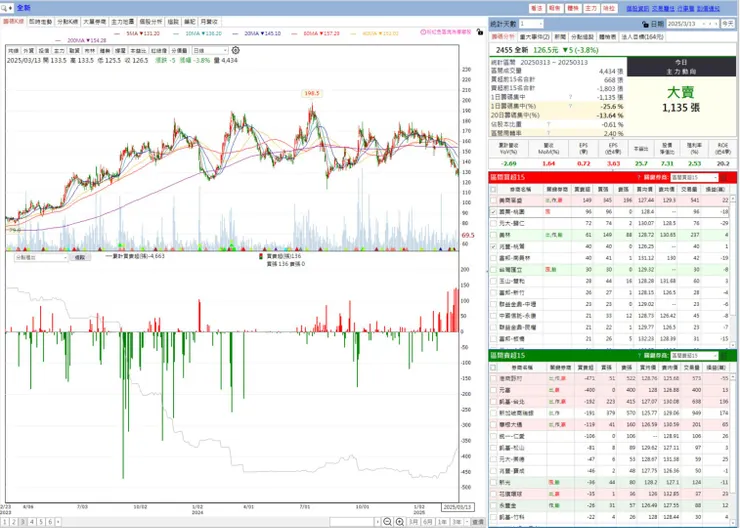
Task: Click the 賣超15 table vertical scrollbar
Action: click(x=733, y=448)
